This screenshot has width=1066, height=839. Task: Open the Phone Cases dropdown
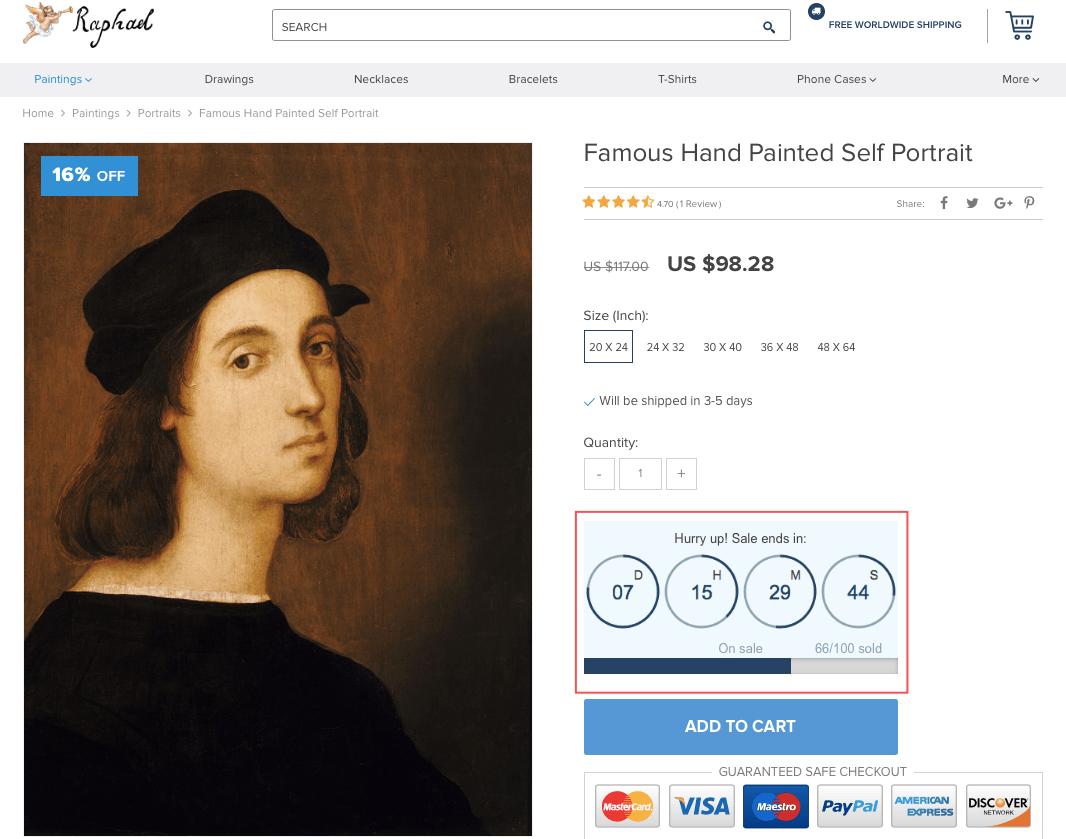click(836, 78)
